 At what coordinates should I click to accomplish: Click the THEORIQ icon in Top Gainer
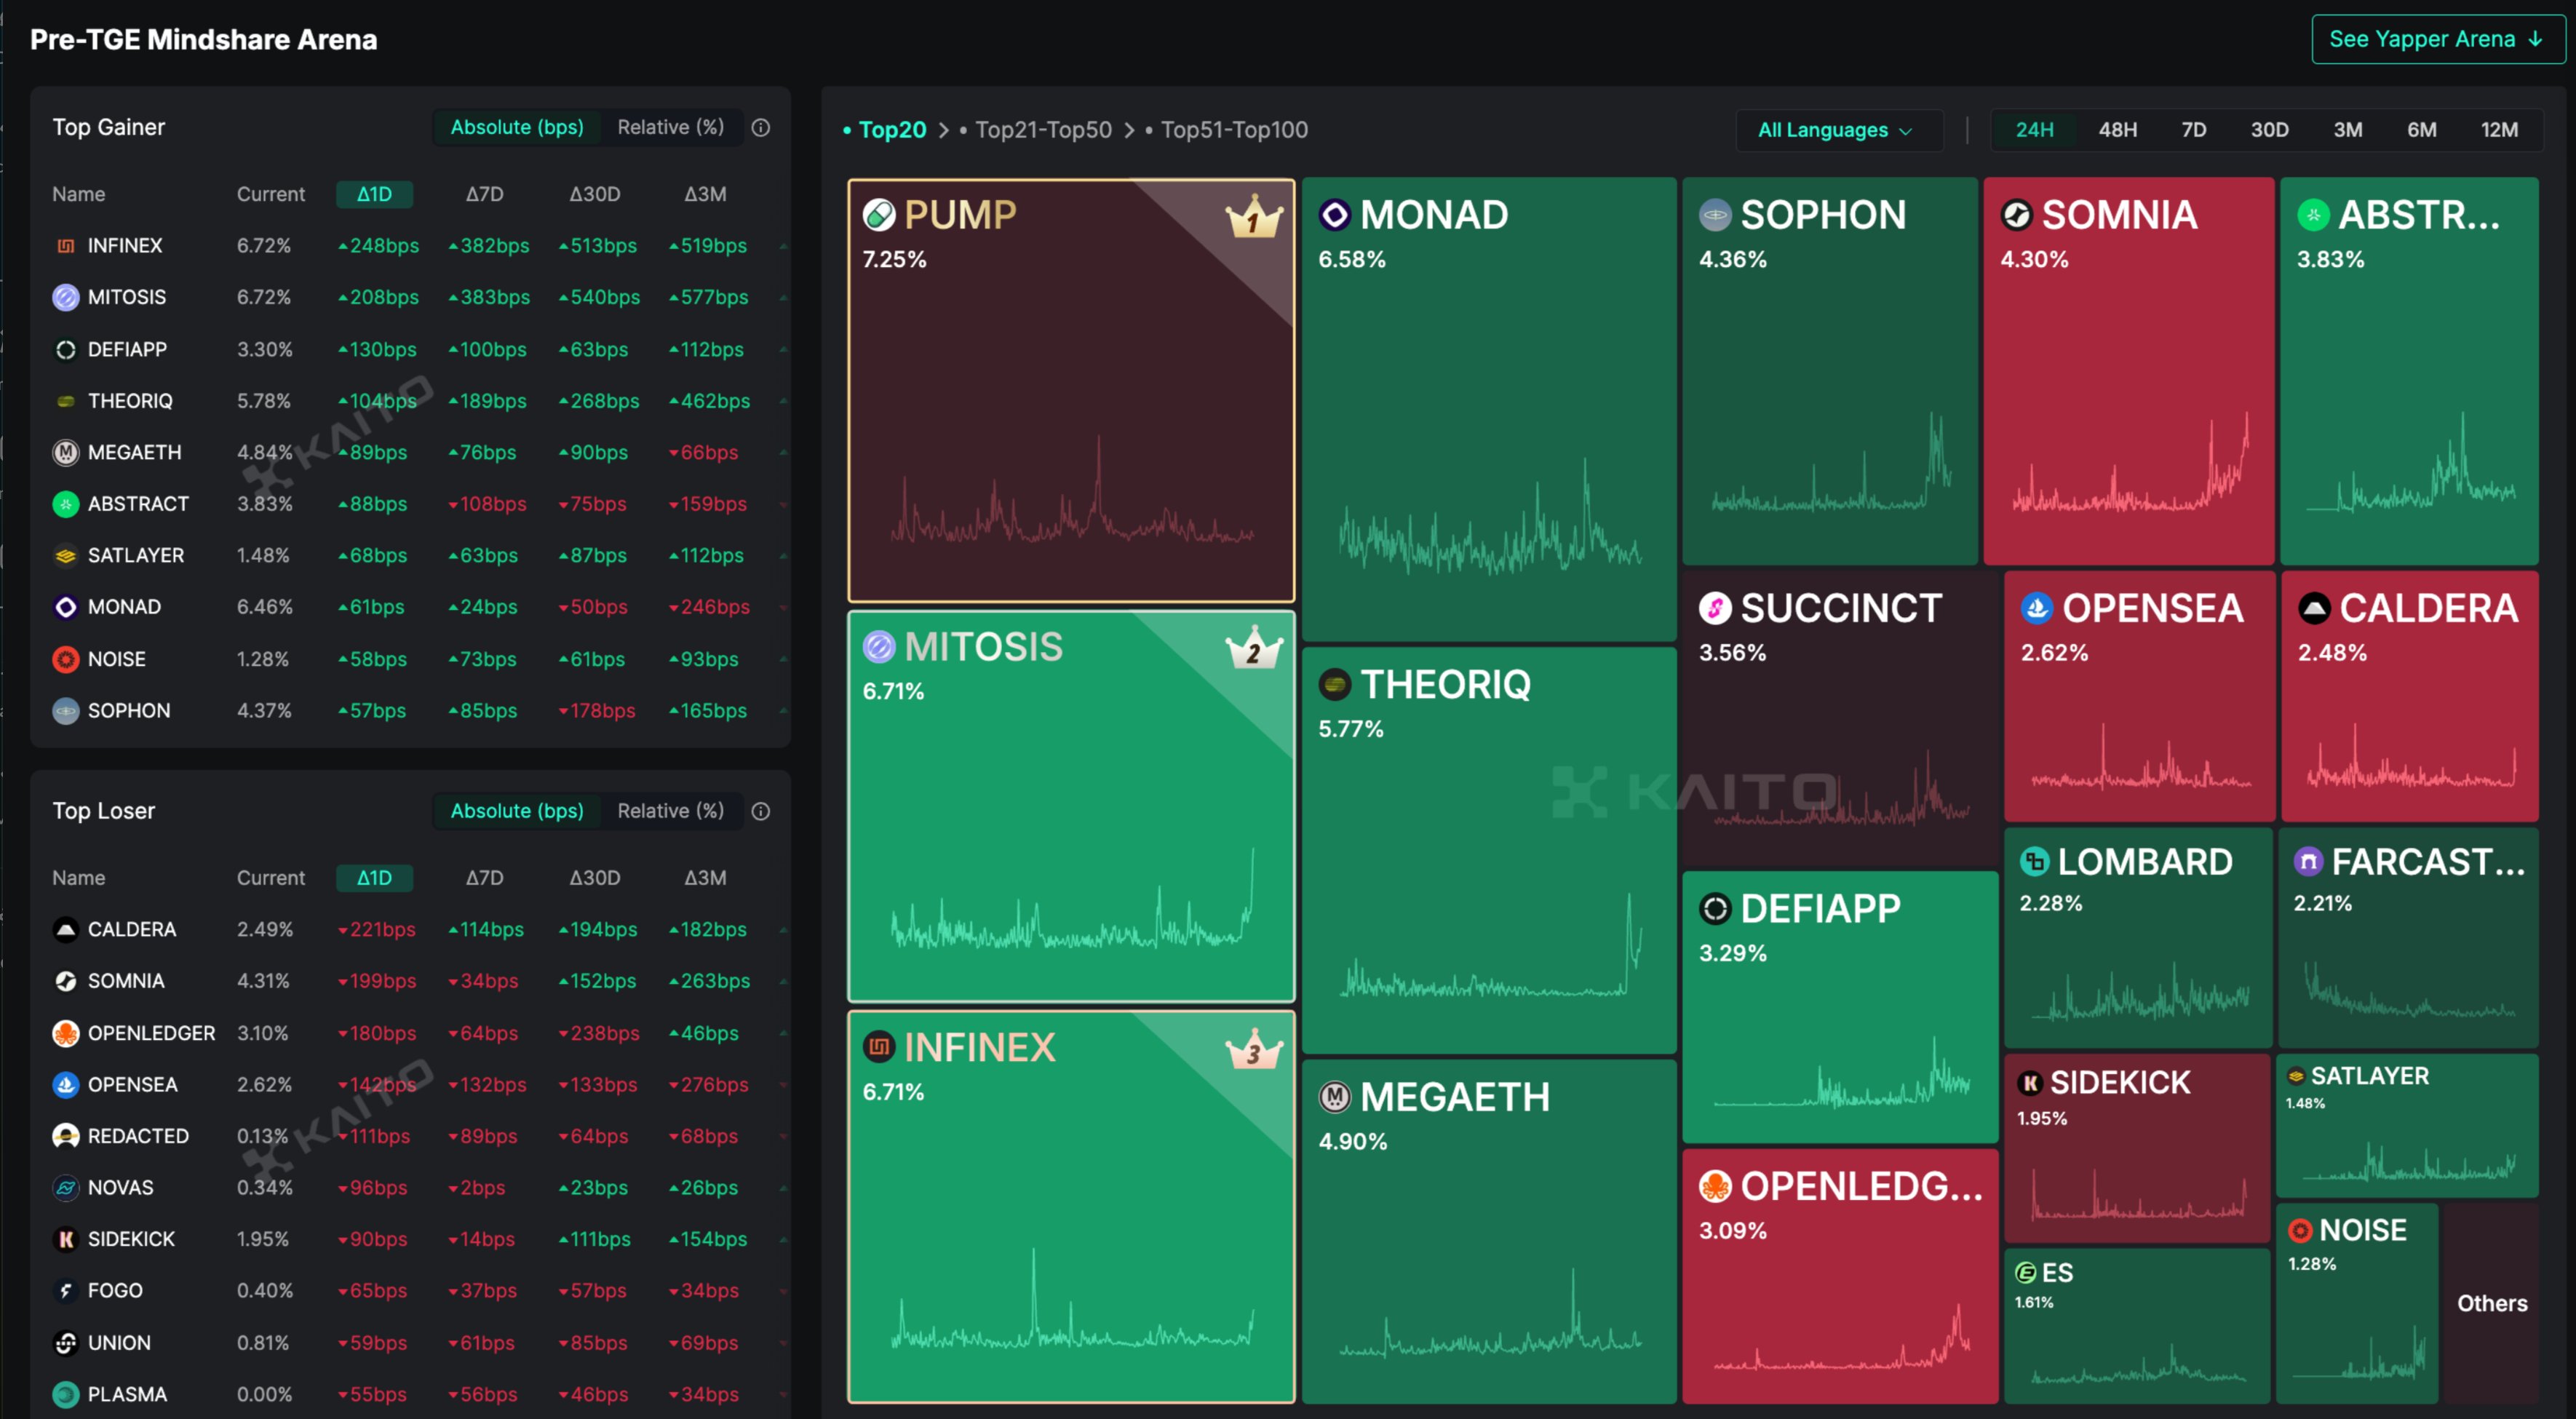click(x=66, y=401)
